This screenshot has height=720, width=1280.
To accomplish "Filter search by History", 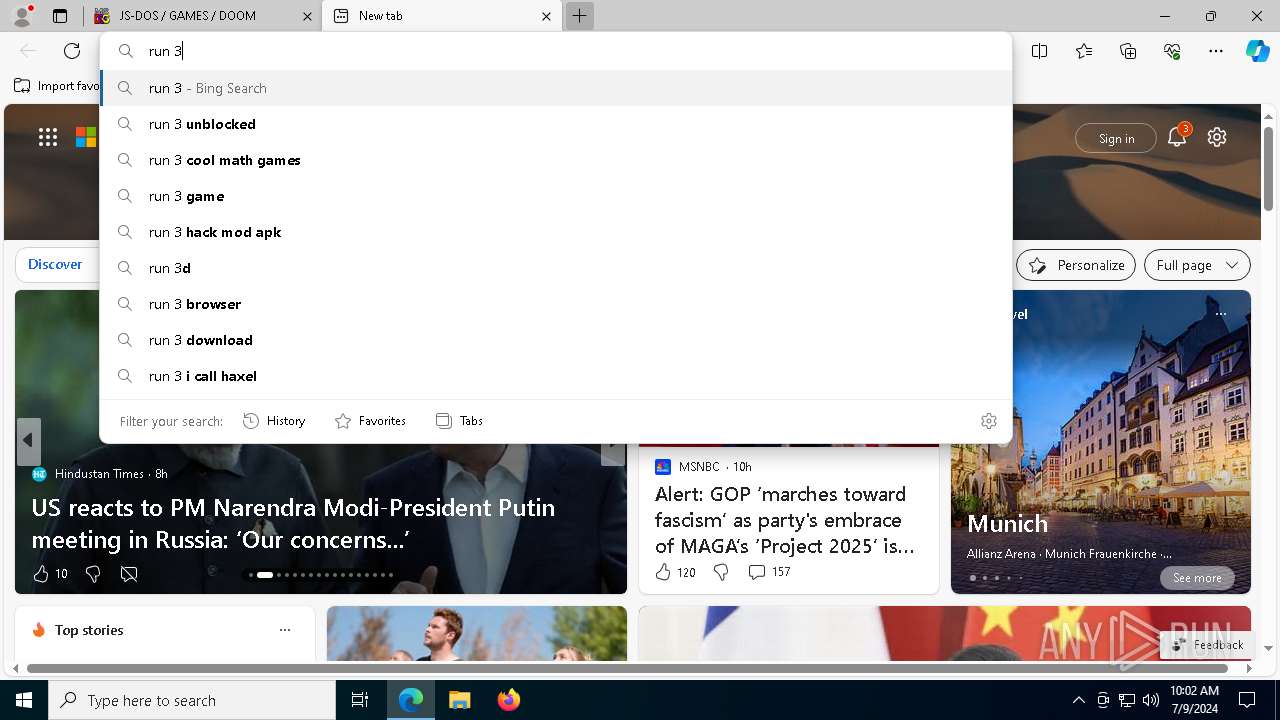I will (x=274, y=421).
